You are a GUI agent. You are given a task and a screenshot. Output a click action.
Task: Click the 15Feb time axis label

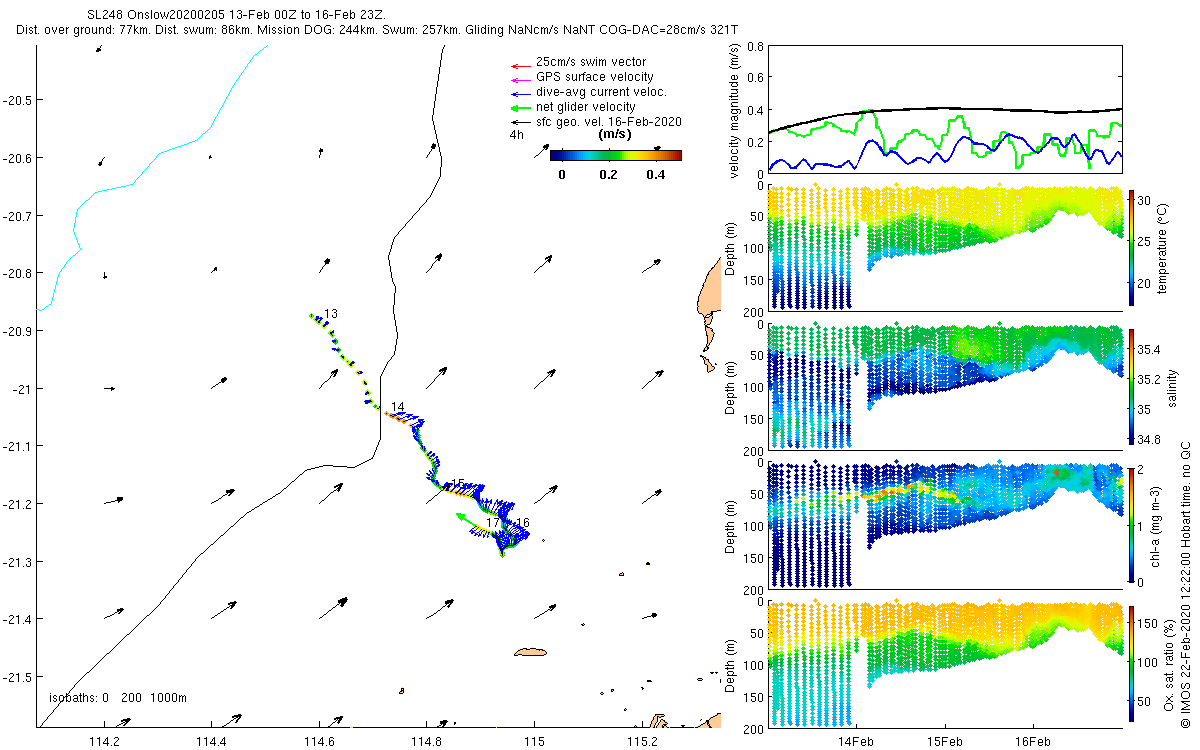[944, 741]
